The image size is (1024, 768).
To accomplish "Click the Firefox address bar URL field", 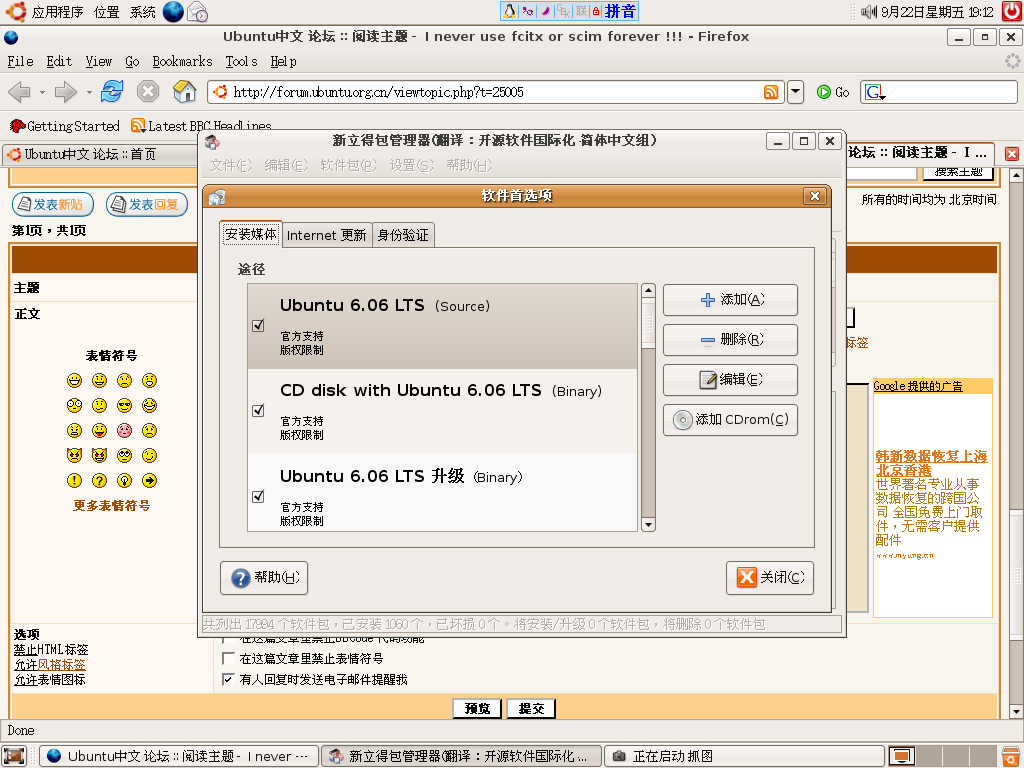I will point(496,92).
